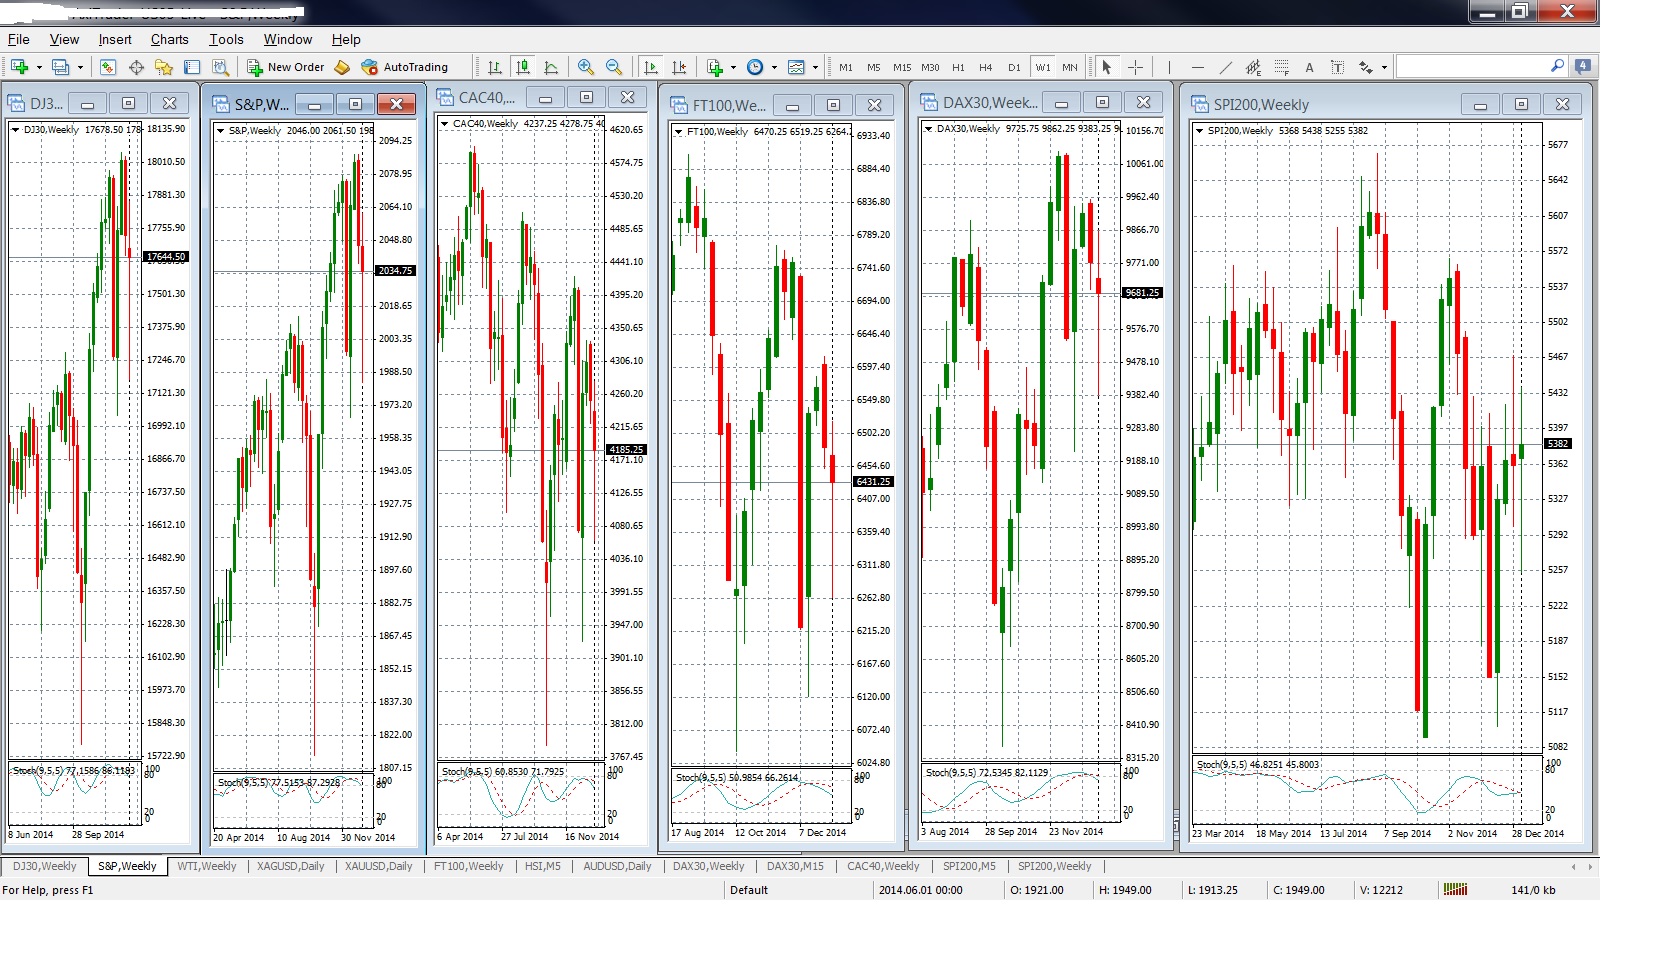This screenshot has width=1672, height=954.
Task: Toggle chart auto scroll
Action: [651, 67]
